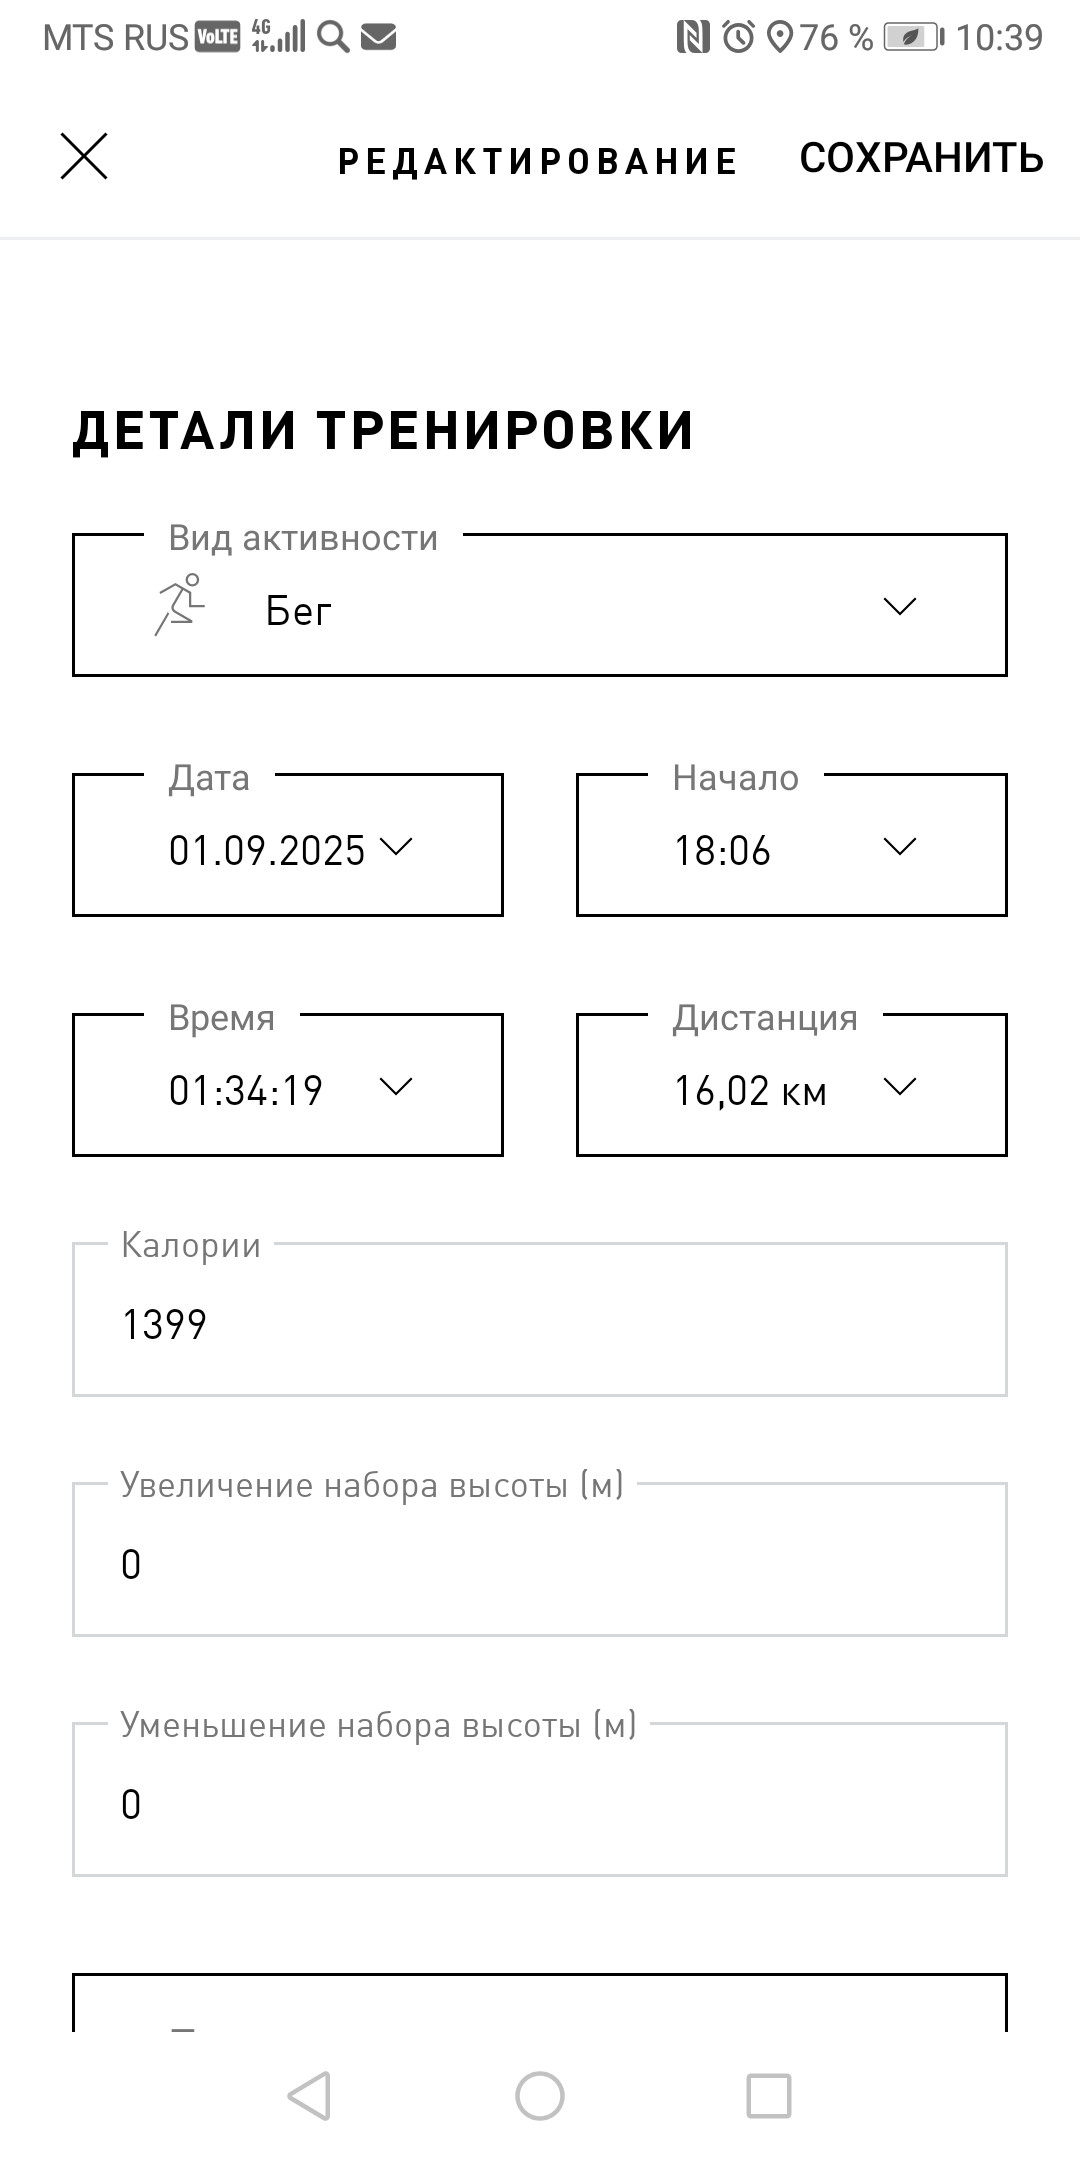1080x2160 pixels.
Task: Open recent apps with square navigation button
Action: [769, 2095]
